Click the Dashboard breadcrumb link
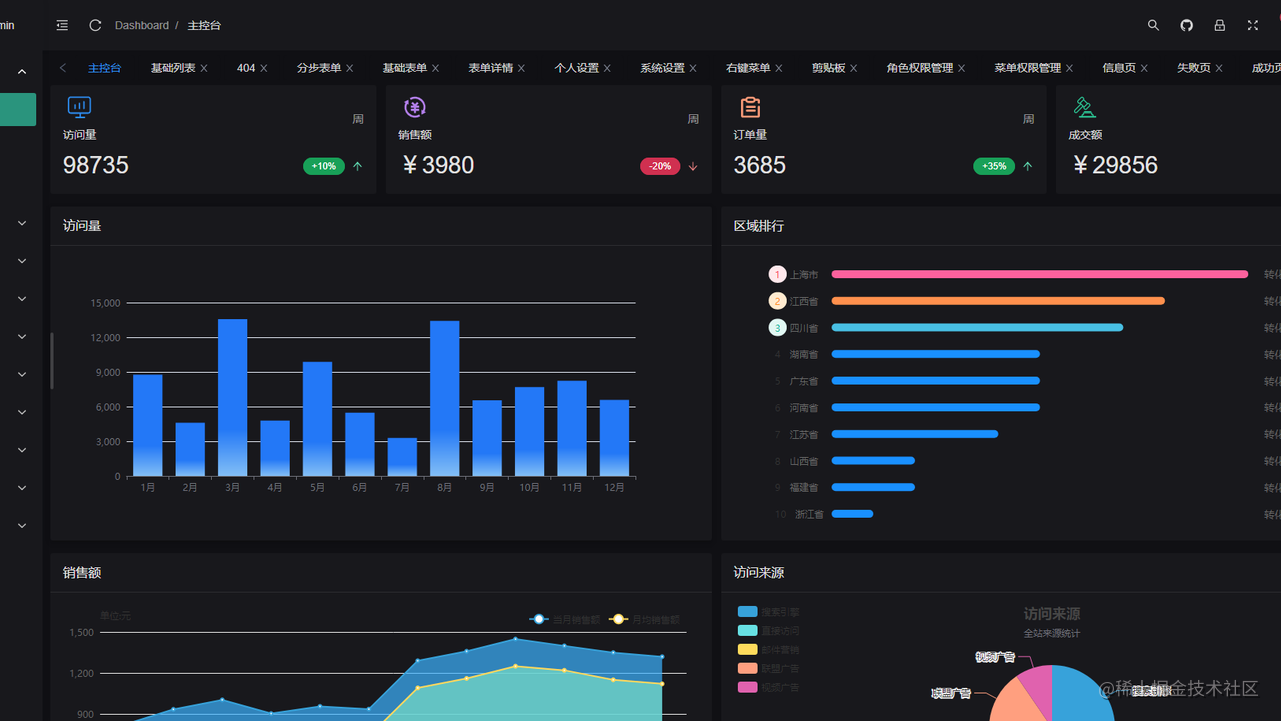Screen dimensions: 1281x721 (142, 25)
